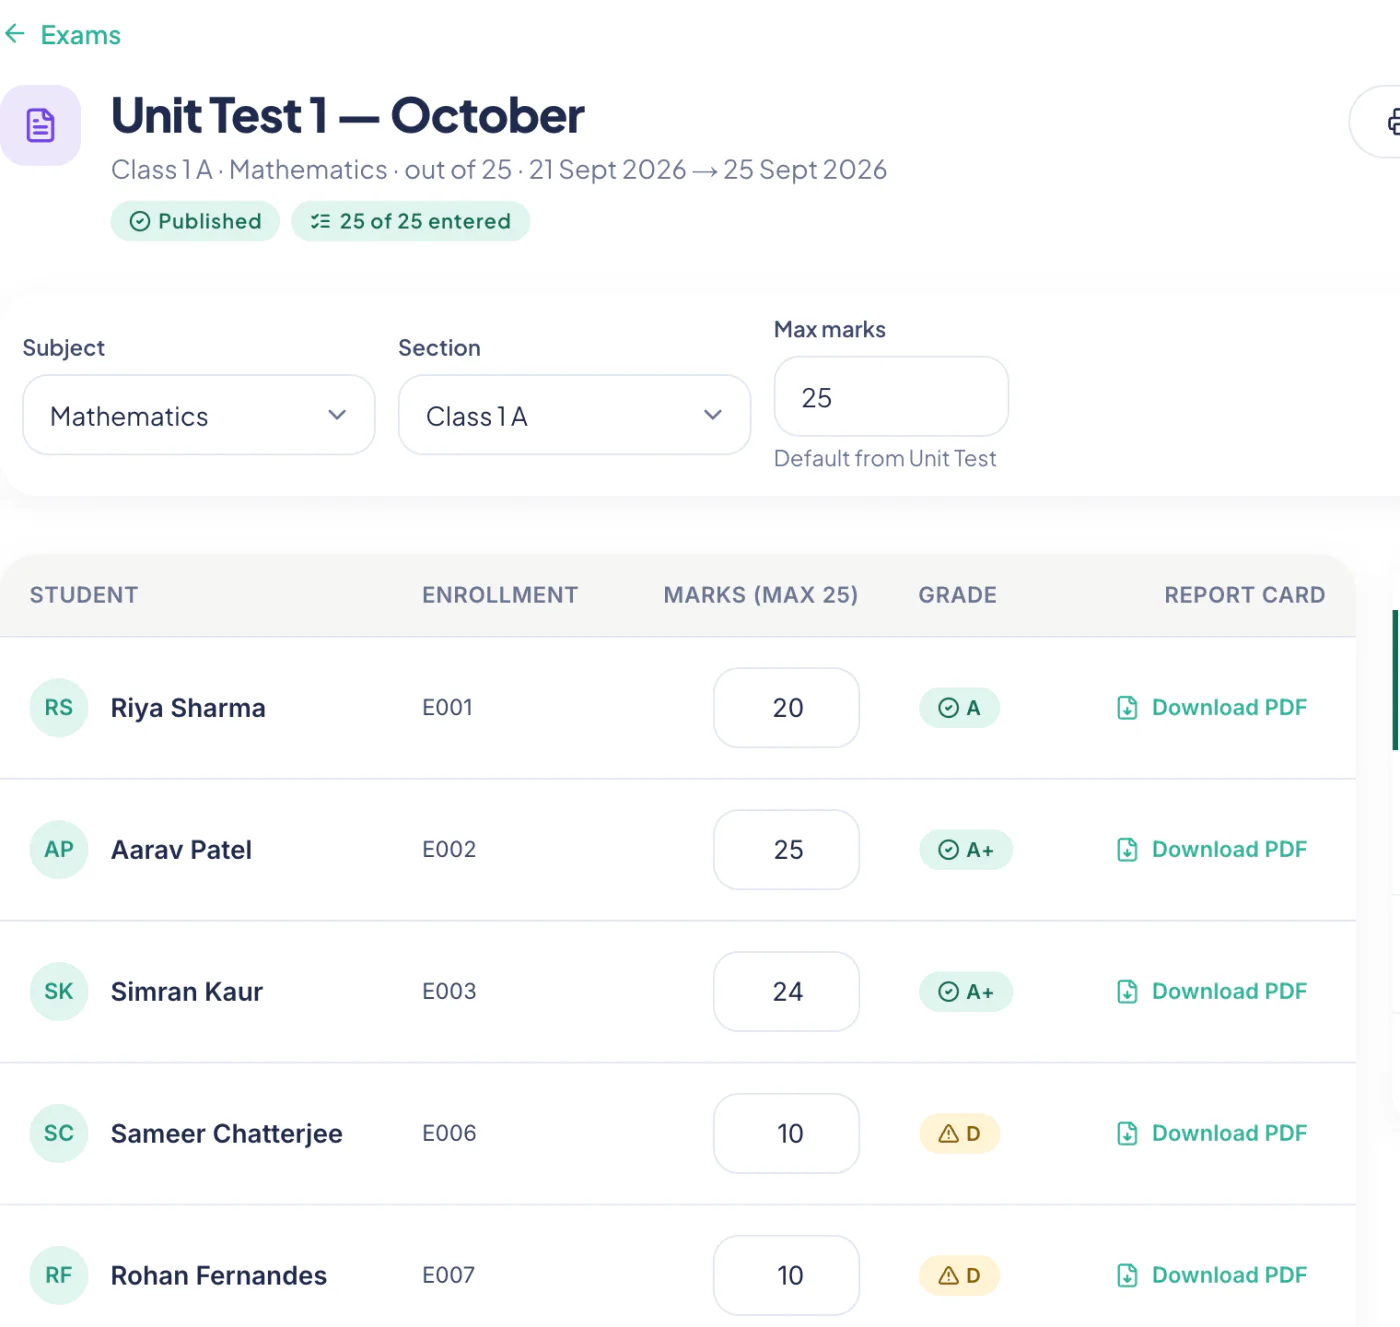Viewport: 1400px width, 1327px height.
Task: Download PDF report card for Riya Sharma
Action: (1212, 708)
